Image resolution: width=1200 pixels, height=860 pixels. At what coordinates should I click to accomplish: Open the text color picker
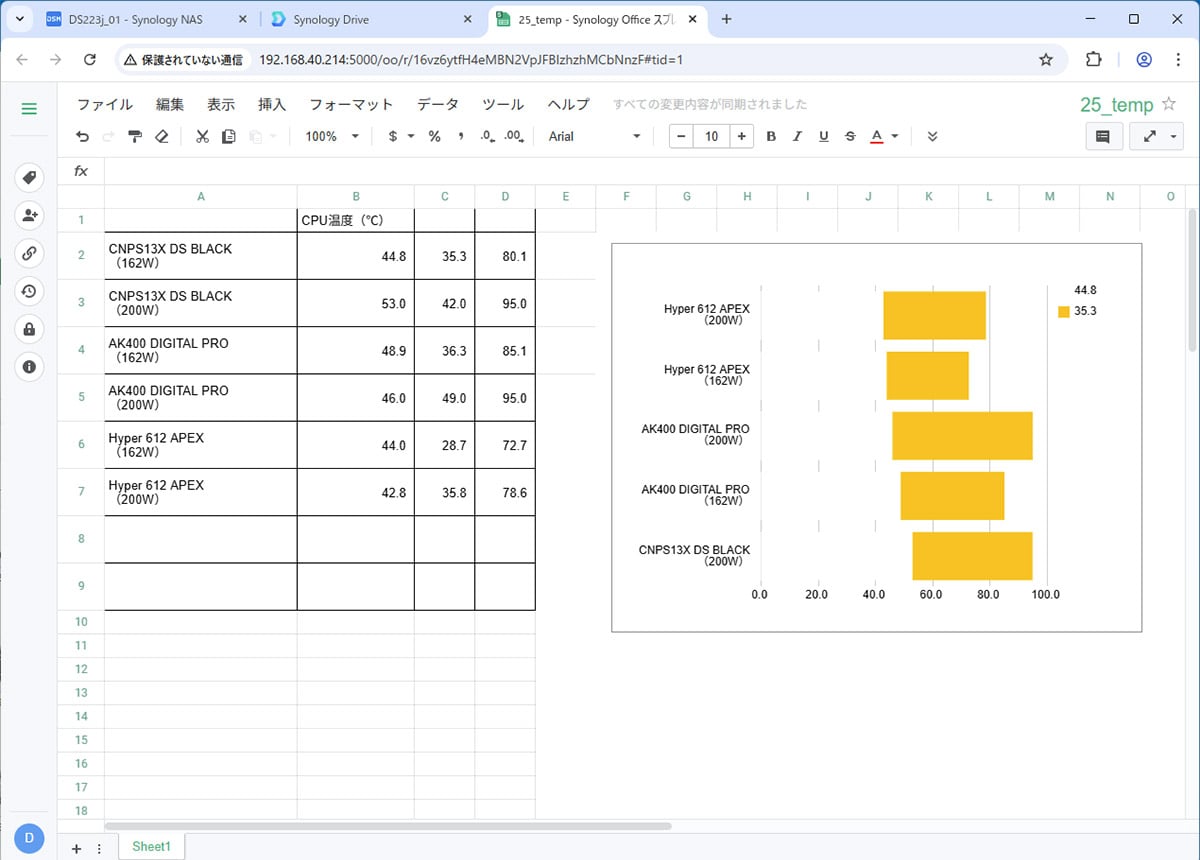pyautogui.click(x=877, y=137)
